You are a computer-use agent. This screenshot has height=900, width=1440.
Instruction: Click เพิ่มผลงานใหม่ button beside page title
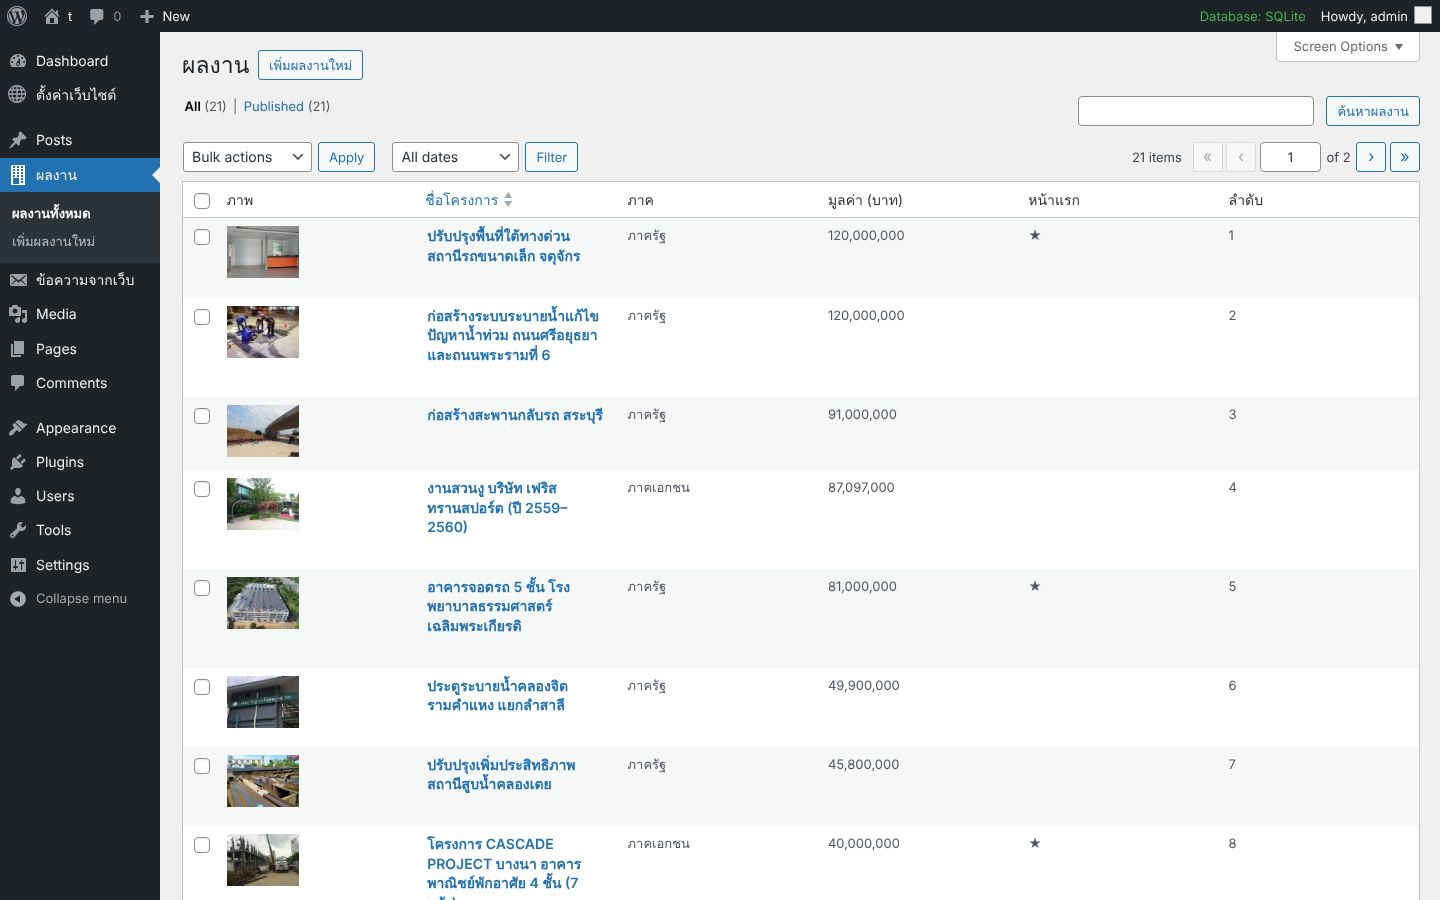pos(310,65)
